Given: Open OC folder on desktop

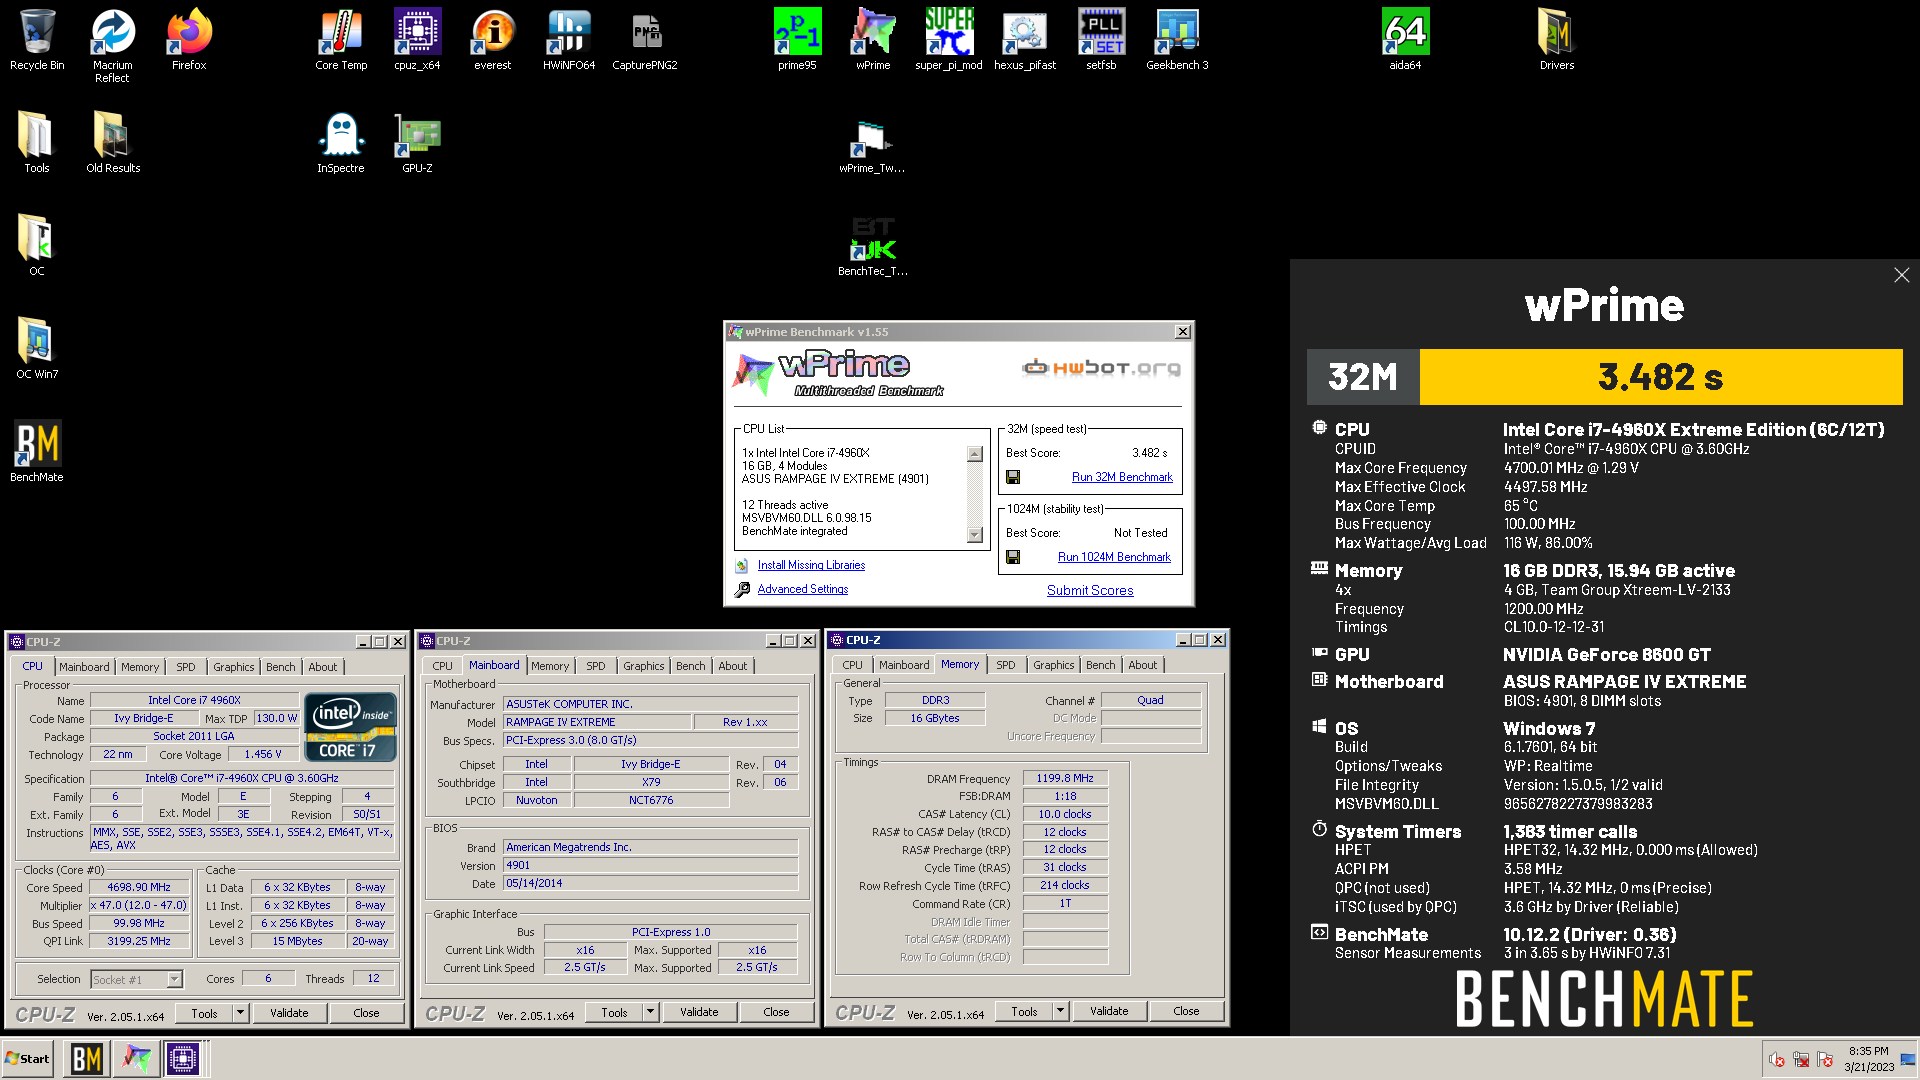Looking at the screenshot, I should [37, 246].
